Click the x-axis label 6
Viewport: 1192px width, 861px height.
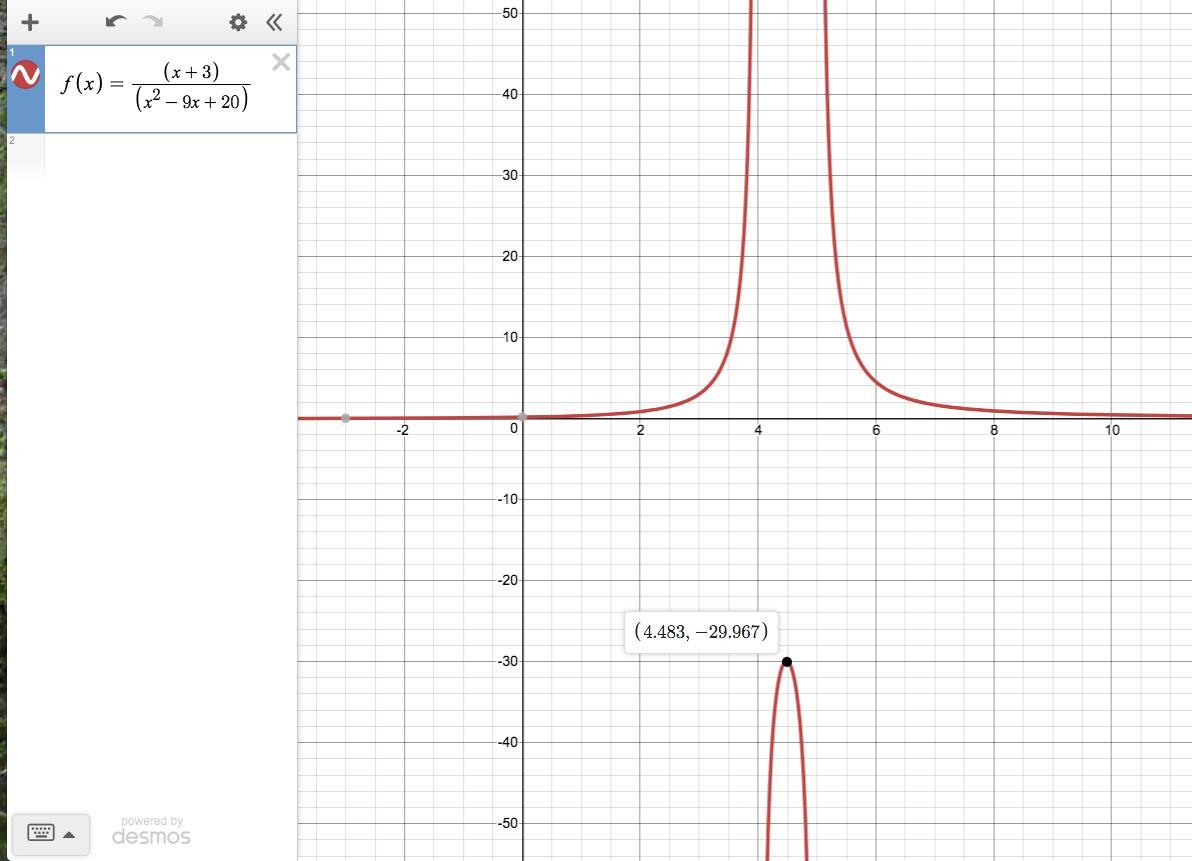[876, 430]
